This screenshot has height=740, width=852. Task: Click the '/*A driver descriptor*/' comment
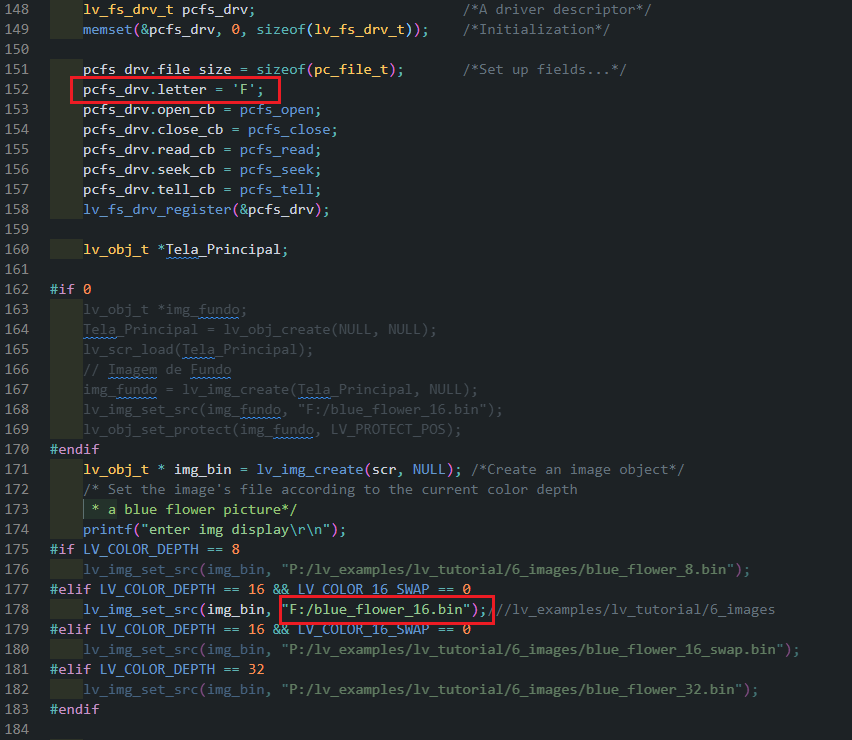557,9
